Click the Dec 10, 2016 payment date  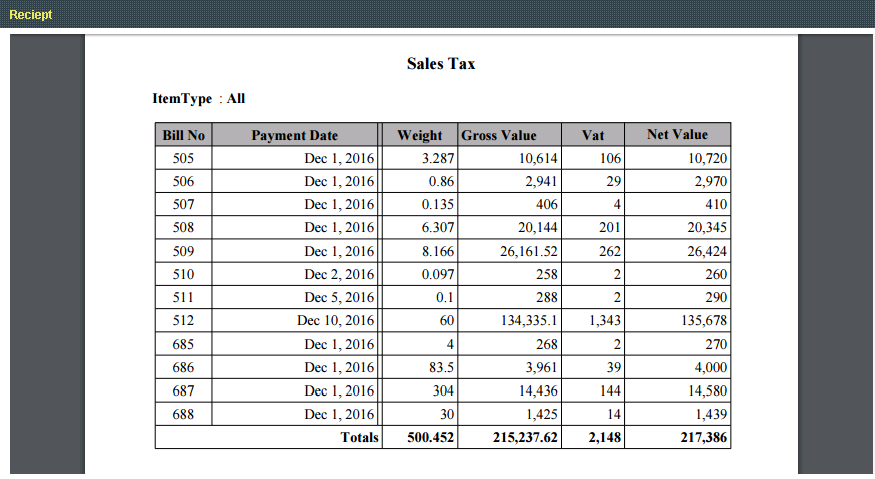pos(335,321)
